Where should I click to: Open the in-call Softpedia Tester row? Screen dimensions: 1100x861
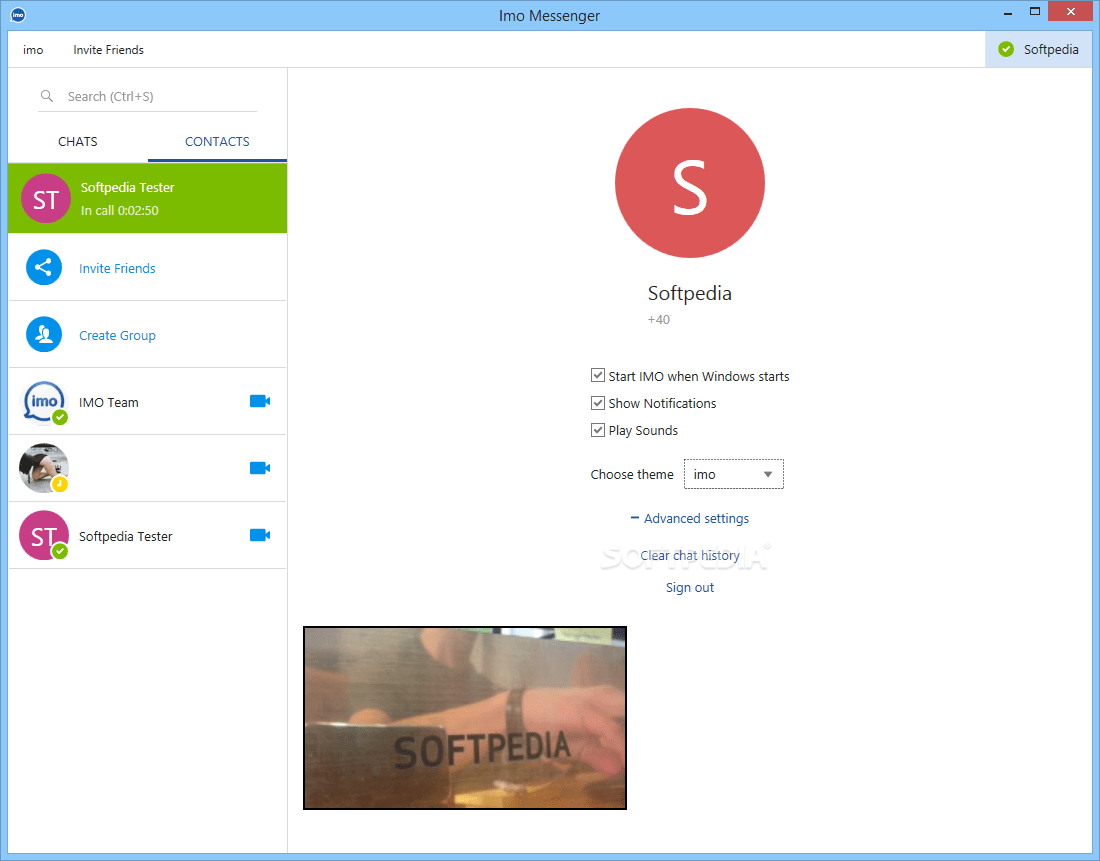(x=147, y=198)
